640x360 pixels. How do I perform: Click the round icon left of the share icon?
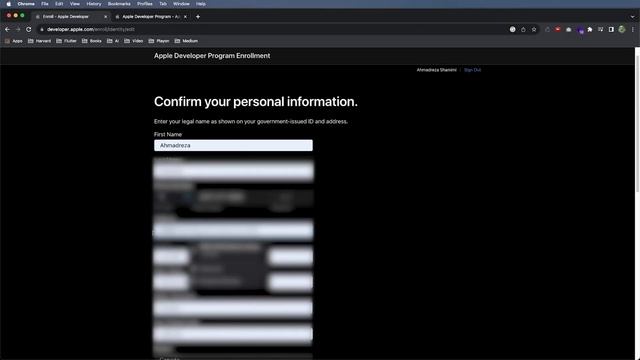513,29
